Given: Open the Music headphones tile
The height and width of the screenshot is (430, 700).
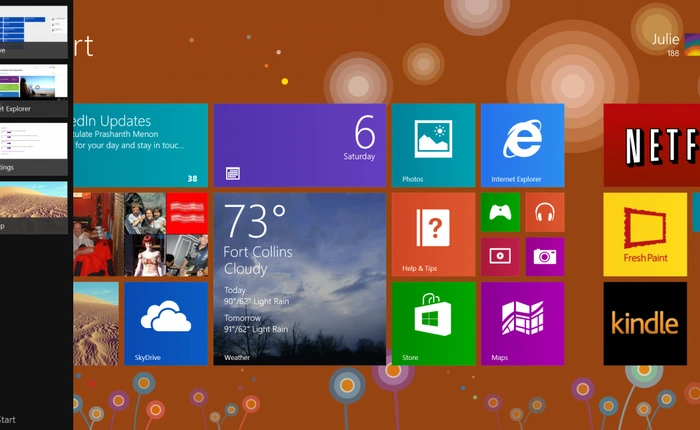Looking at the screenshot, I should (545, 212).
